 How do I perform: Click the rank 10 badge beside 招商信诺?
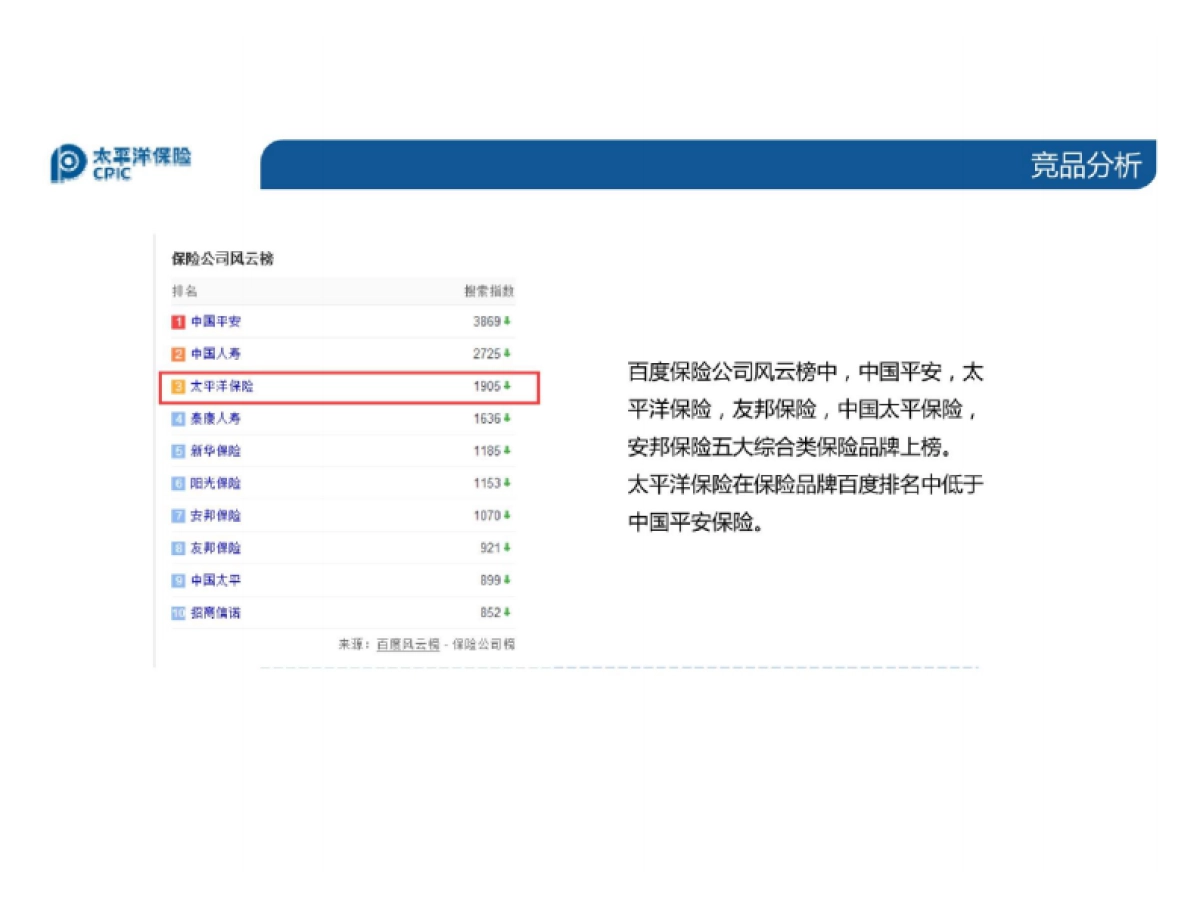(x=178, y=612)
